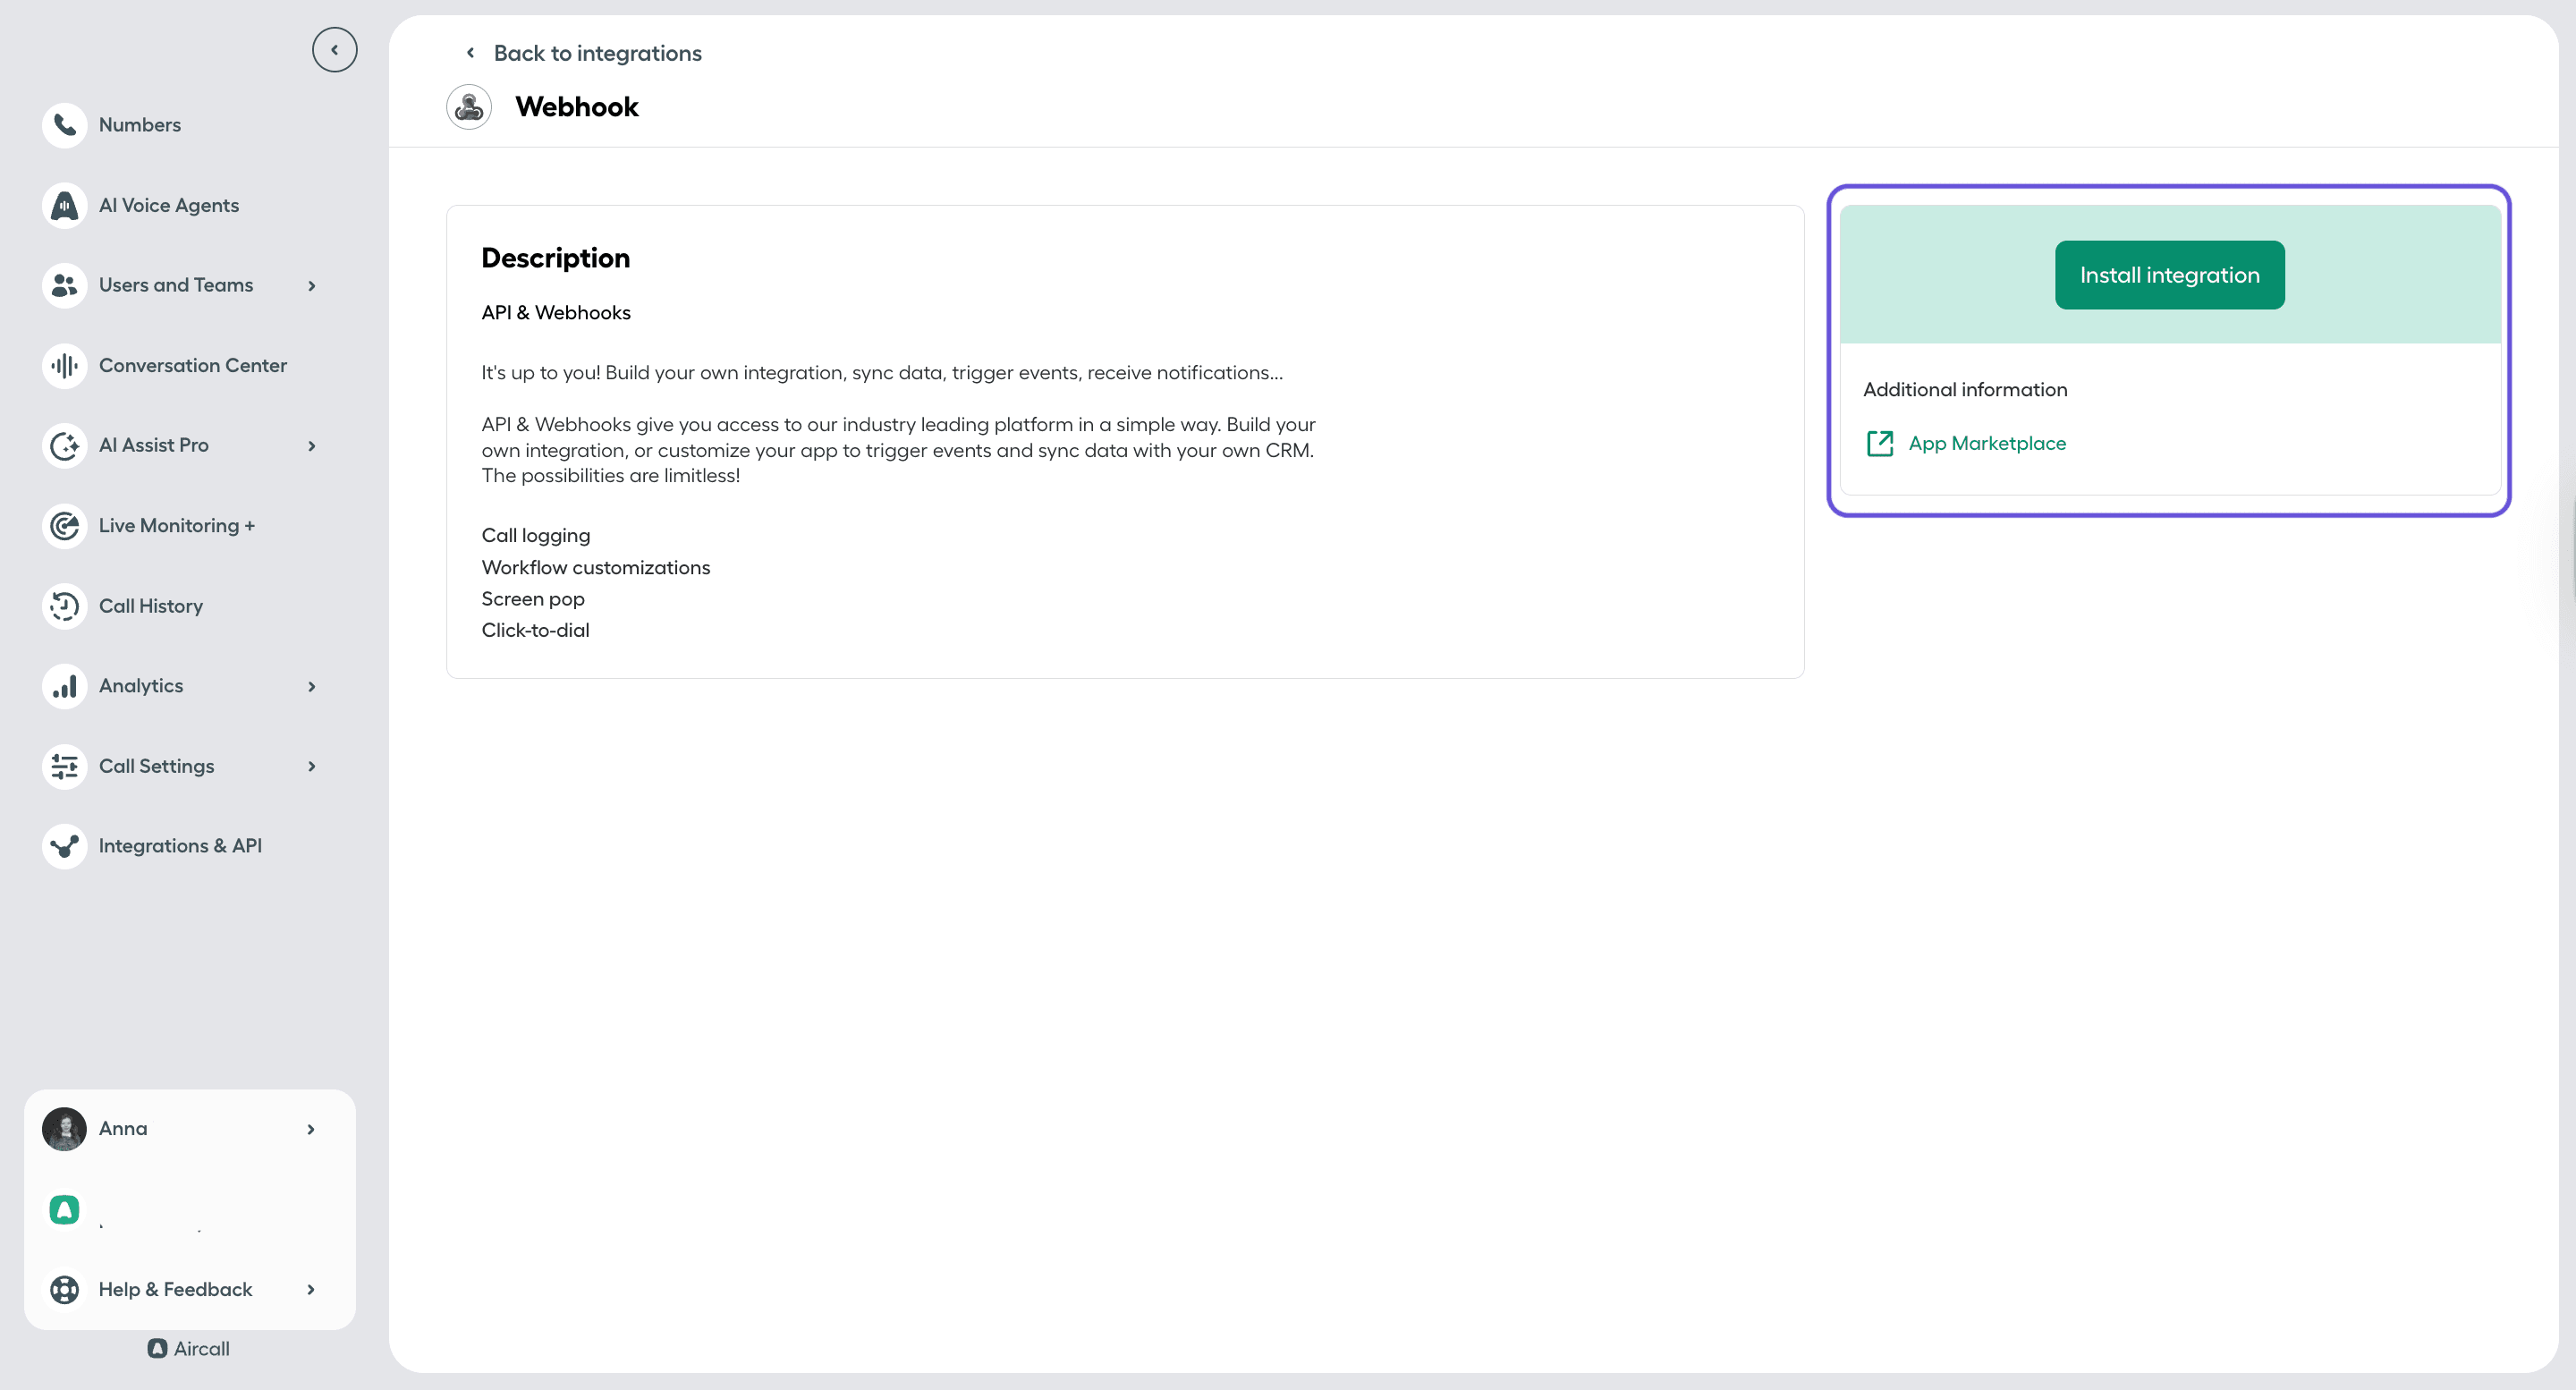
Task: Select the AI Assist Pro icon
Action: (64, 445)
